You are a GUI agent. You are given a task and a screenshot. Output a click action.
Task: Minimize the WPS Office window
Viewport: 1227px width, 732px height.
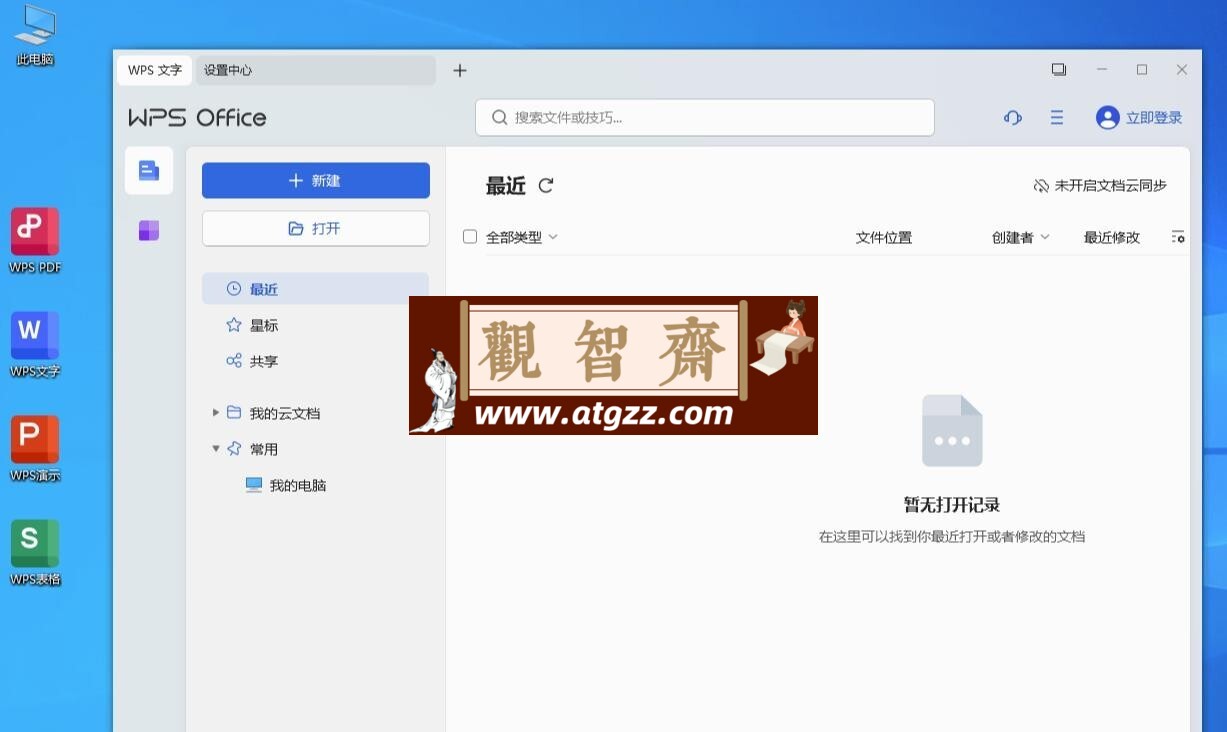point(1102,70)
